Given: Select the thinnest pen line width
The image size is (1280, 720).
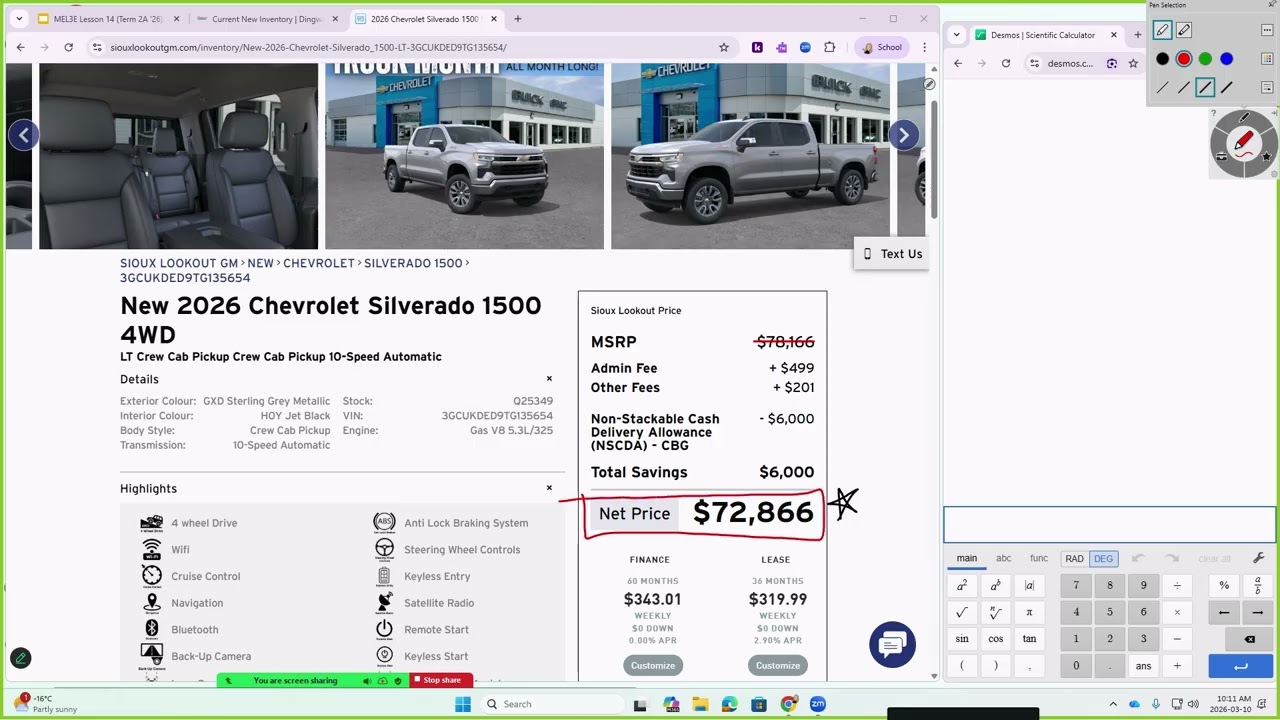Looking at the screenshot, I should pyautogui.click(x=1162, y=88).
